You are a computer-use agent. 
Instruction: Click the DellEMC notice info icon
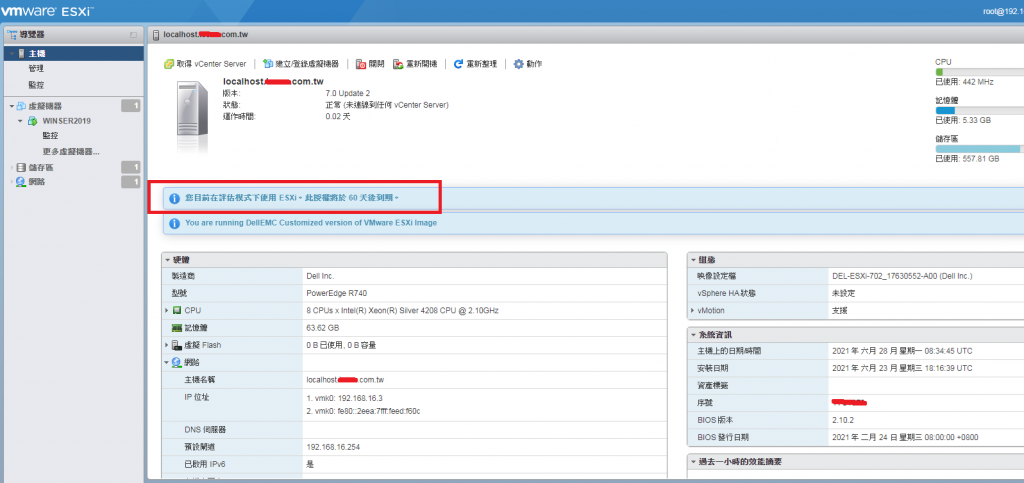(x=174, y=223)
